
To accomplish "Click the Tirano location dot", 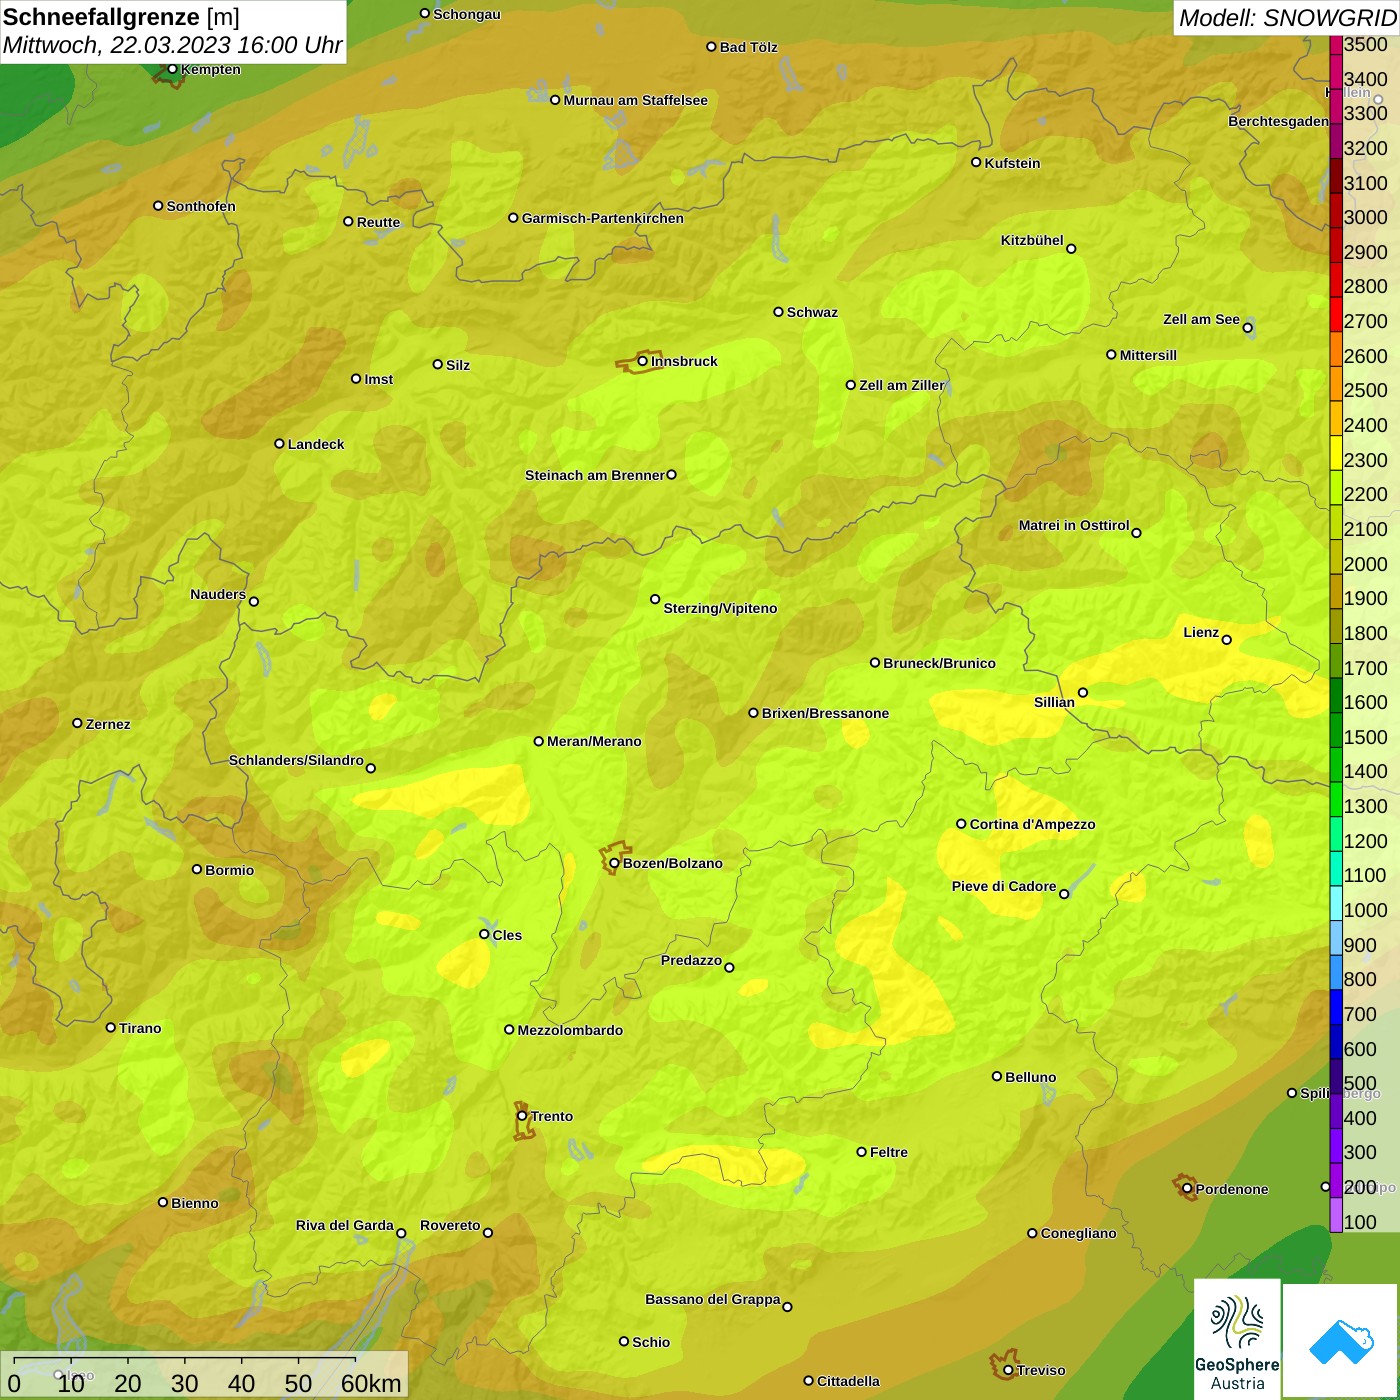I will [x=111, y=1027].
